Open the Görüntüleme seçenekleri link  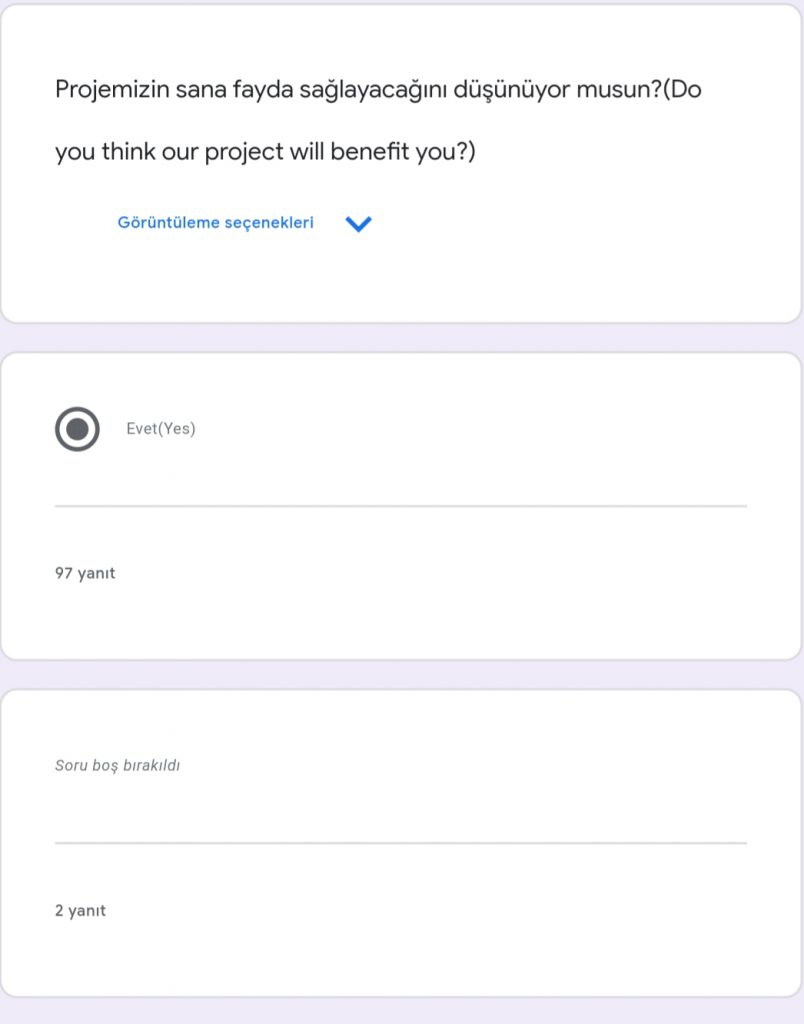(x=215, y=223)
